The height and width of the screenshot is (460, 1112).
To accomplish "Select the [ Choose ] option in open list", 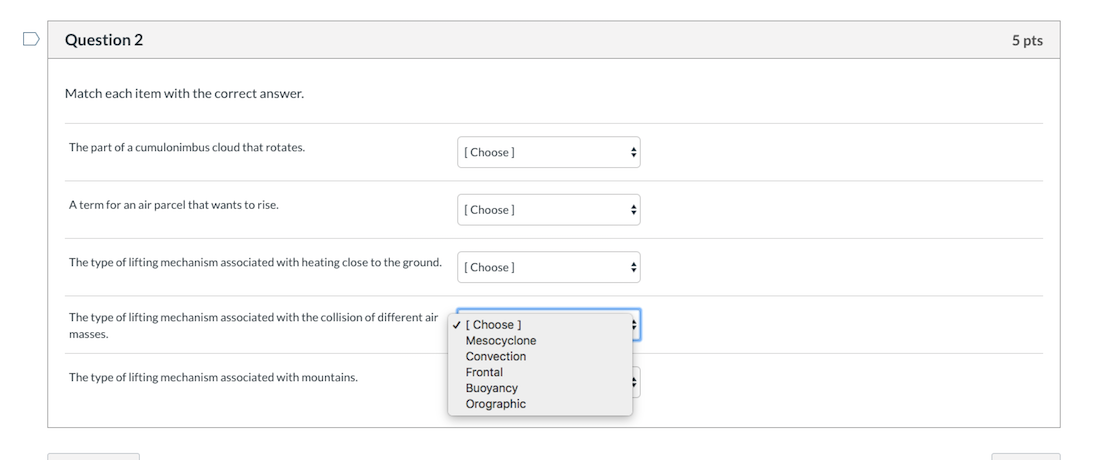I will [x=540, y=325].
